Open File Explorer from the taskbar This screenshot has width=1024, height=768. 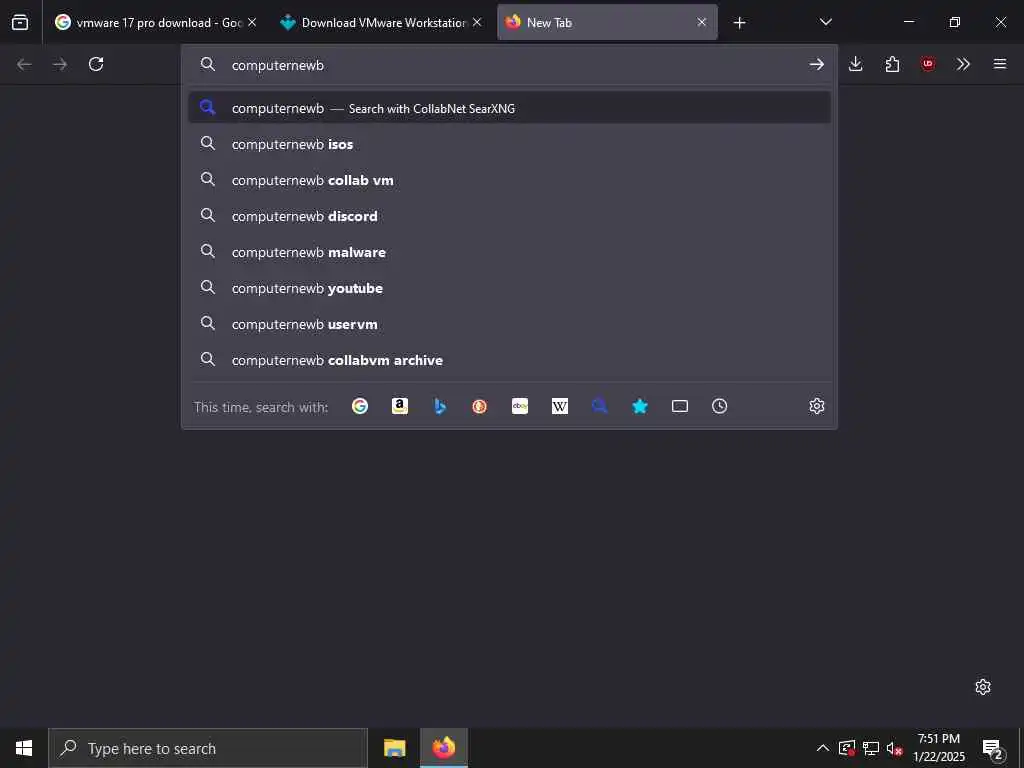pos(394,748)
